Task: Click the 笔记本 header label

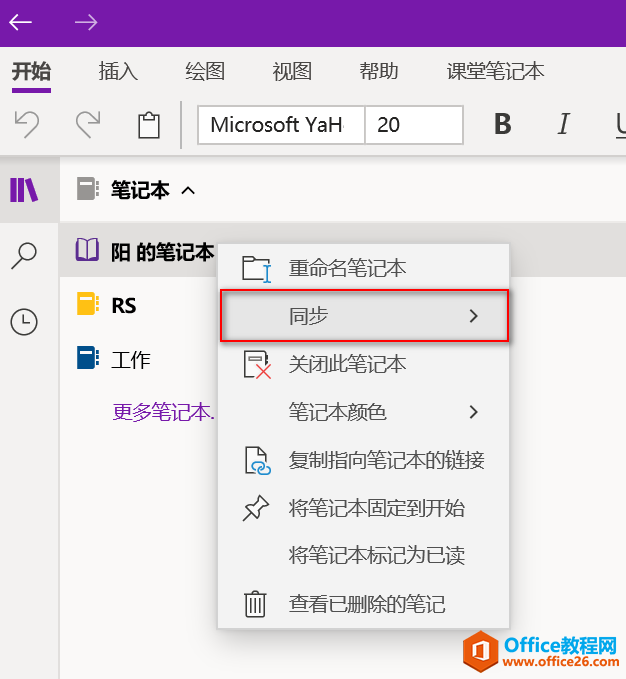Action: tap(140, 191)
